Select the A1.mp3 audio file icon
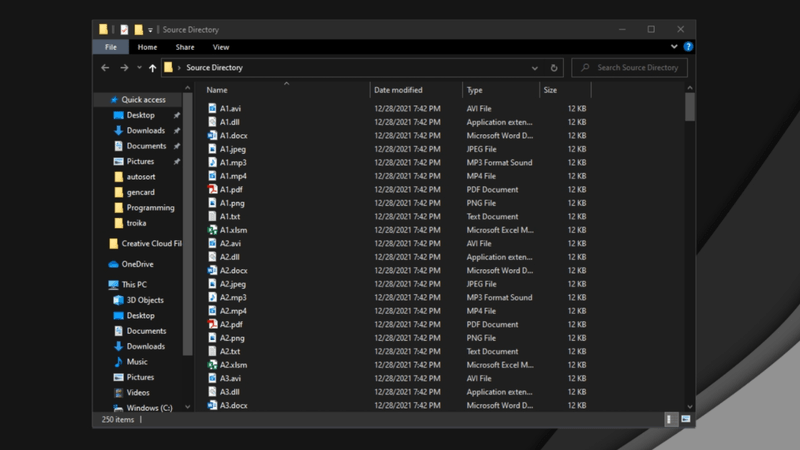This screenshot has width=800, height=450. tap(212, 162)
